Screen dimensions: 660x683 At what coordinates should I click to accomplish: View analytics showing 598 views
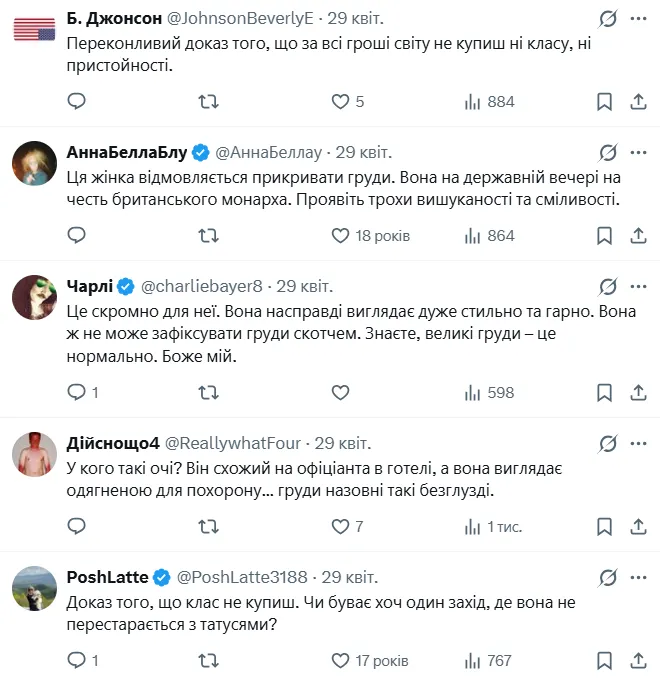tap(490, 392)
